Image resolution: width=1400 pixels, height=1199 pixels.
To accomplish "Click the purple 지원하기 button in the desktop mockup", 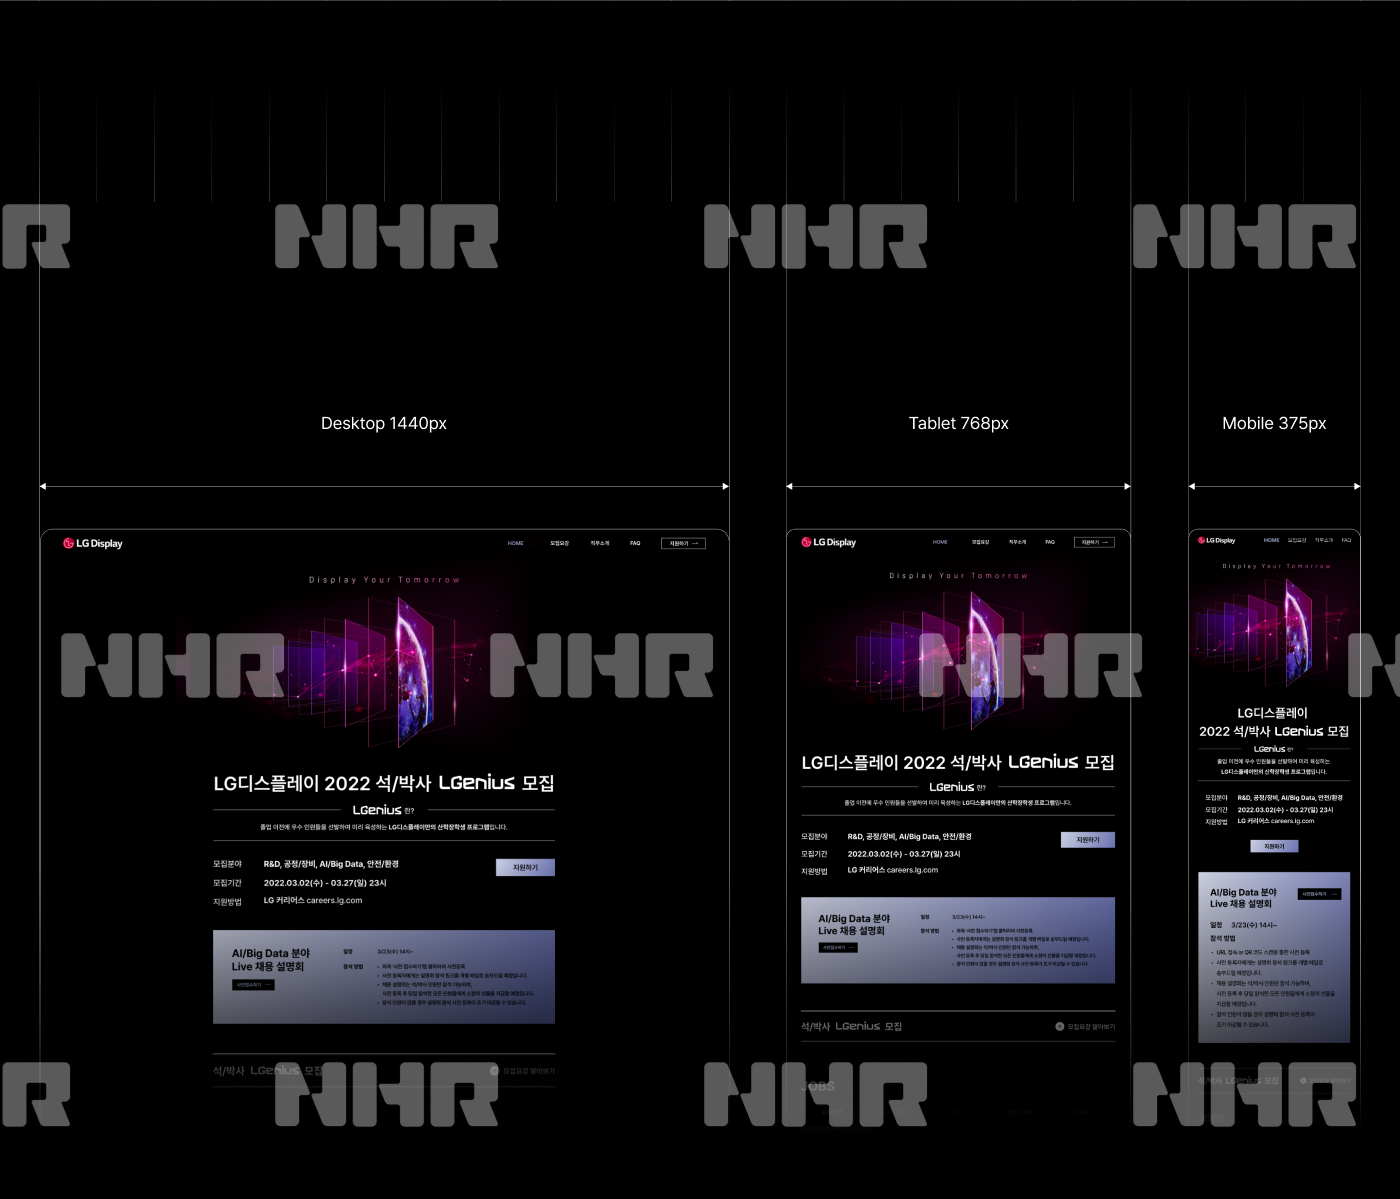I will coord(525,868).
